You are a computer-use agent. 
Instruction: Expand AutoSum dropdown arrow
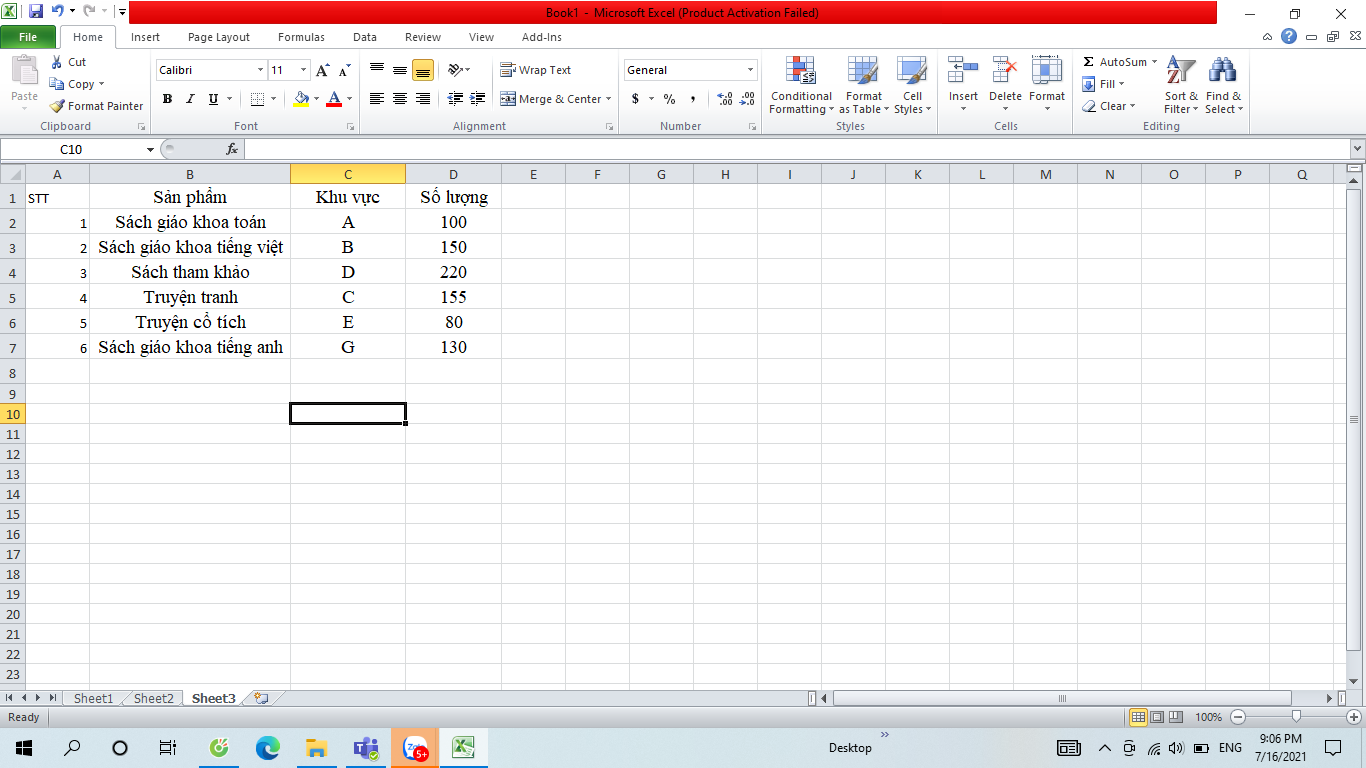pyautogui.click(x=1154, y=62)
